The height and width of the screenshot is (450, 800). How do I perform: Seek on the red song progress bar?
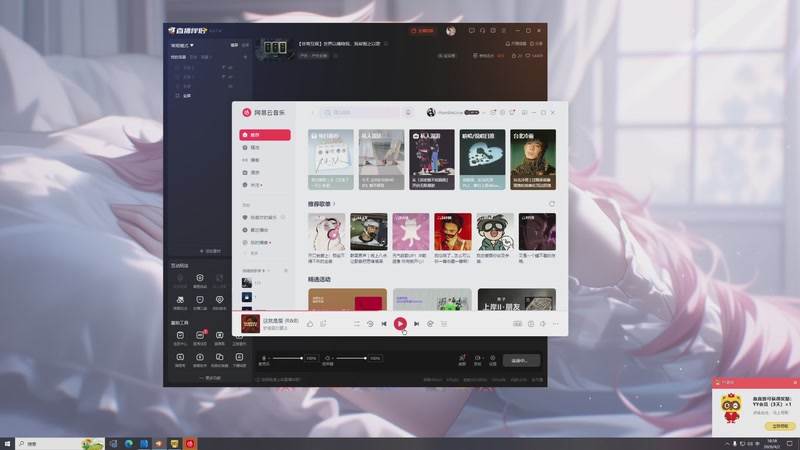400,311
